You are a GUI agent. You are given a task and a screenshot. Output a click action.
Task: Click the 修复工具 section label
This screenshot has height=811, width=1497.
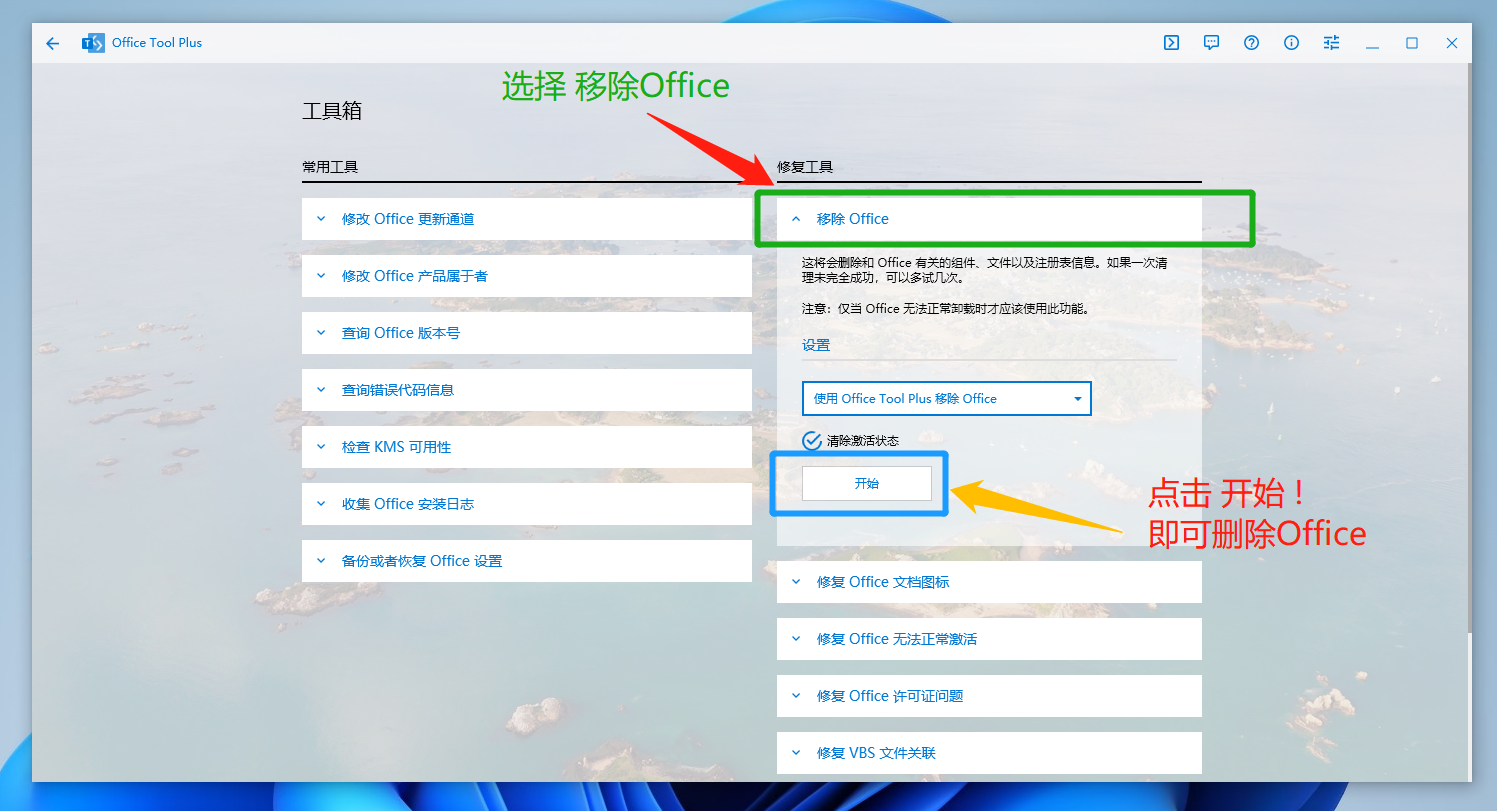pos(805,167)
